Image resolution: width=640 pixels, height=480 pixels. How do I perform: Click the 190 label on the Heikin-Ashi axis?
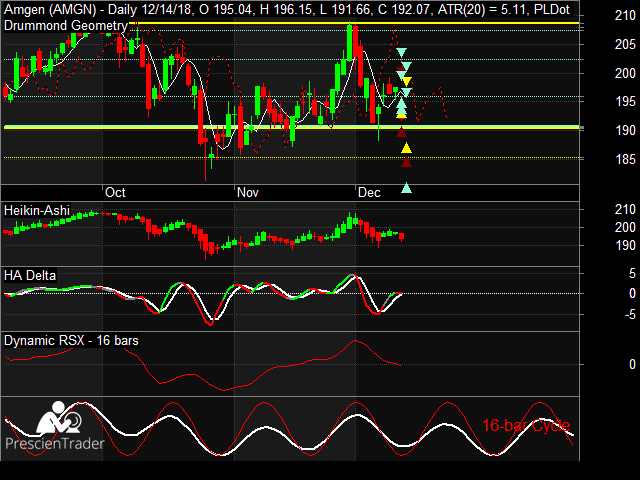(625, 246)
